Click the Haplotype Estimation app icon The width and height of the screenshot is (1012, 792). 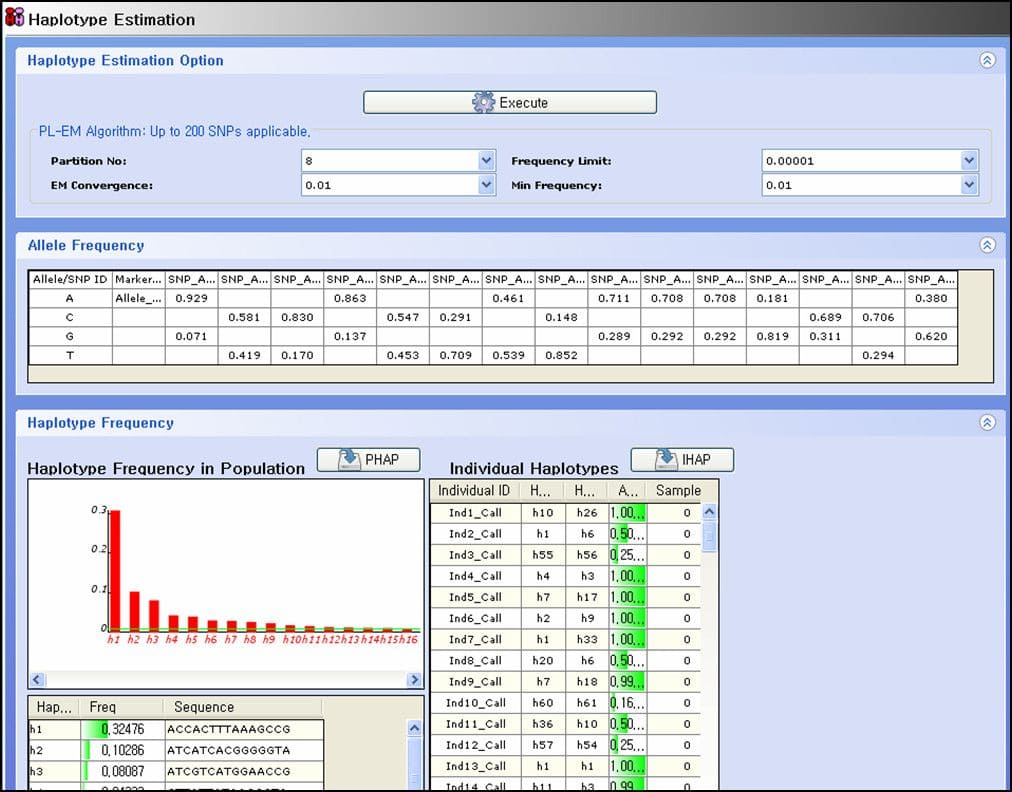14,18
